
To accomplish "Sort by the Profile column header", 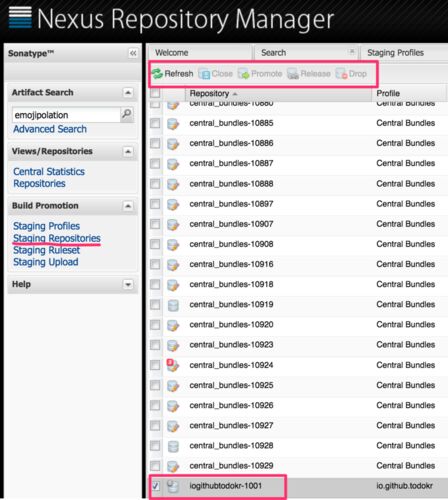I will (410, 93).
